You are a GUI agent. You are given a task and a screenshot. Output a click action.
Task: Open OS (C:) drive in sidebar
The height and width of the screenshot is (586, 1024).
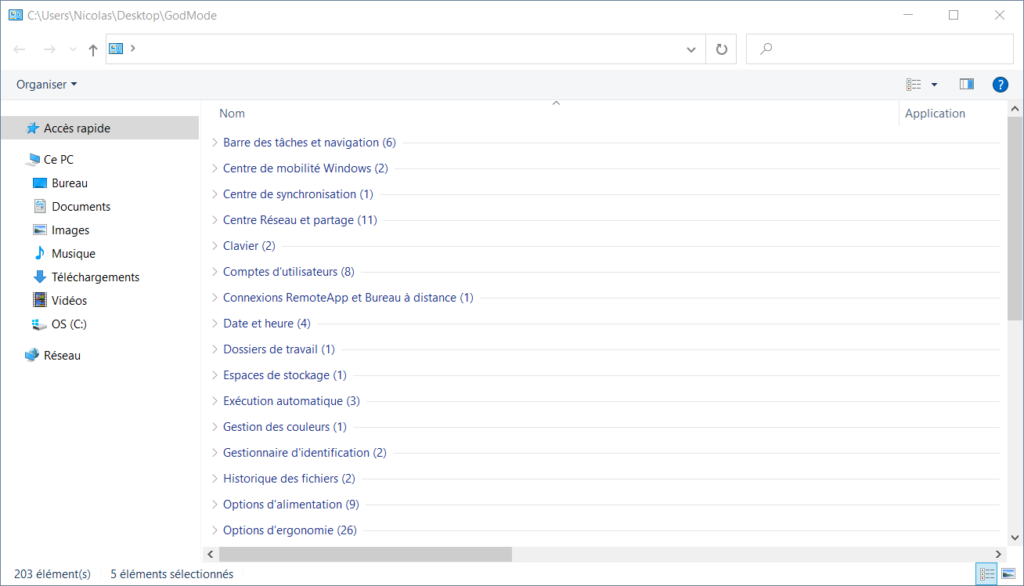69,324
